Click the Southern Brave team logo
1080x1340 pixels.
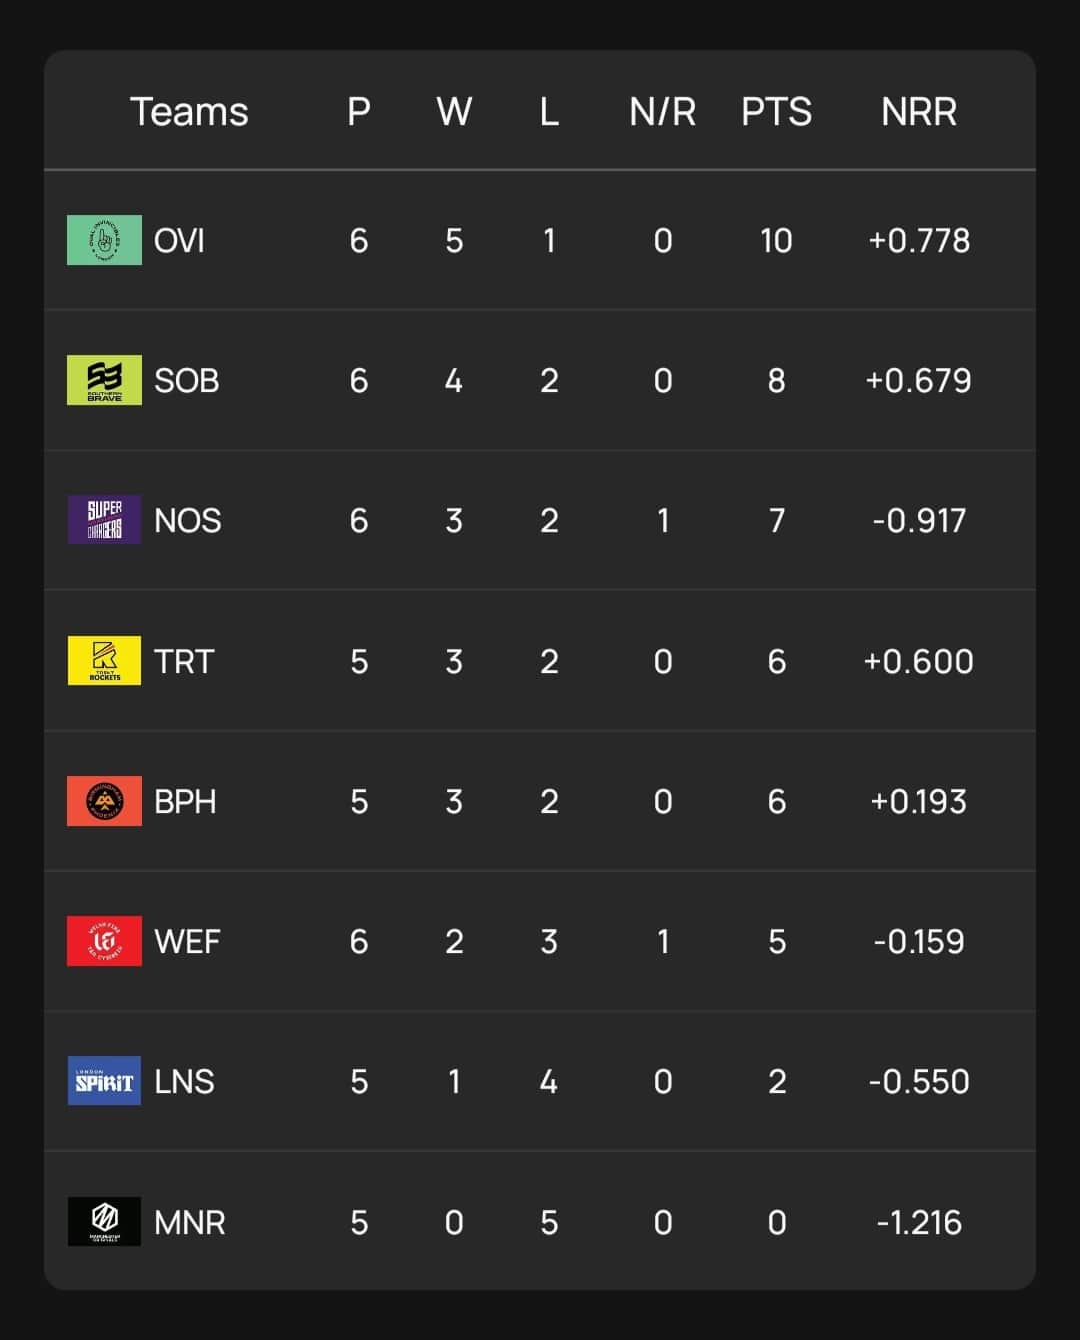(x=104, y=381)
